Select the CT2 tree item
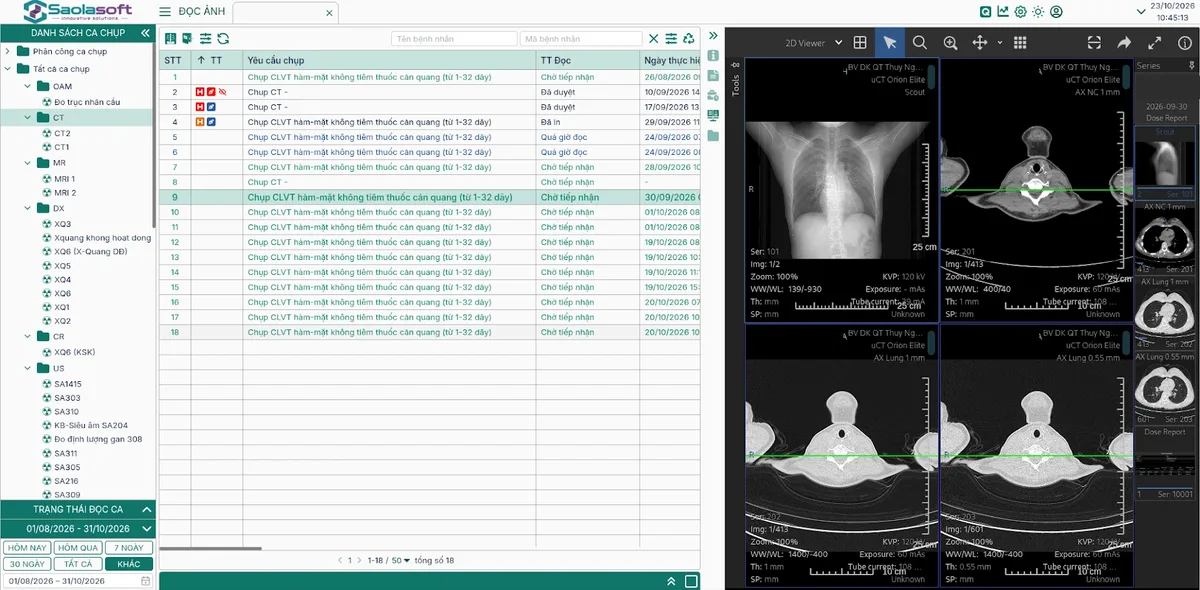 [62, 133]
